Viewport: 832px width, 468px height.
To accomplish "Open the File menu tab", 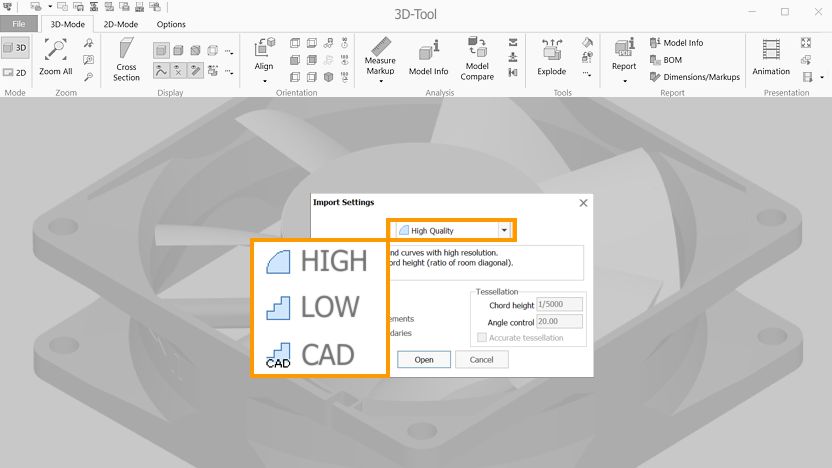I will click(19, 24).
